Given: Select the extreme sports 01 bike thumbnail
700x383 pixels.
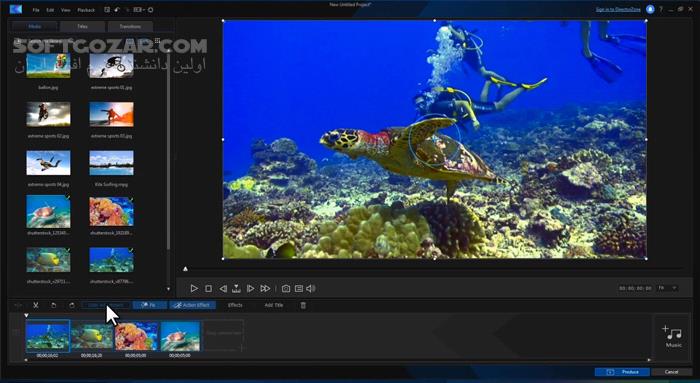Looking at the screenshot, I should tap(111, 66).
